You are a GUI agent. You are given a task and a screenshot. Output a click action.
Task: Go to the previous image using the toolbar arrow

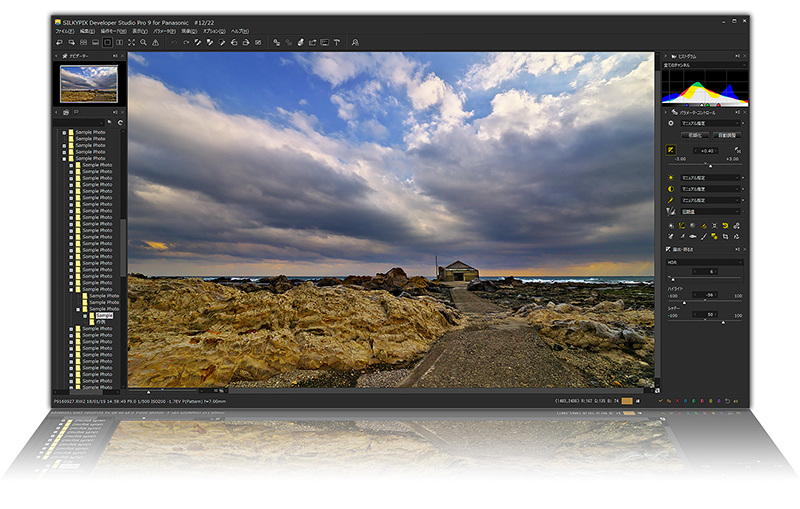click(59, 43)
